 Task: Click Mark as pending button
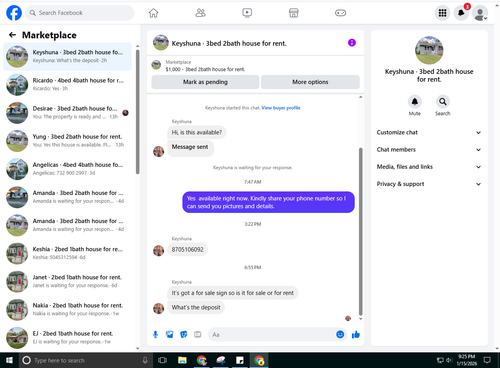205,82
